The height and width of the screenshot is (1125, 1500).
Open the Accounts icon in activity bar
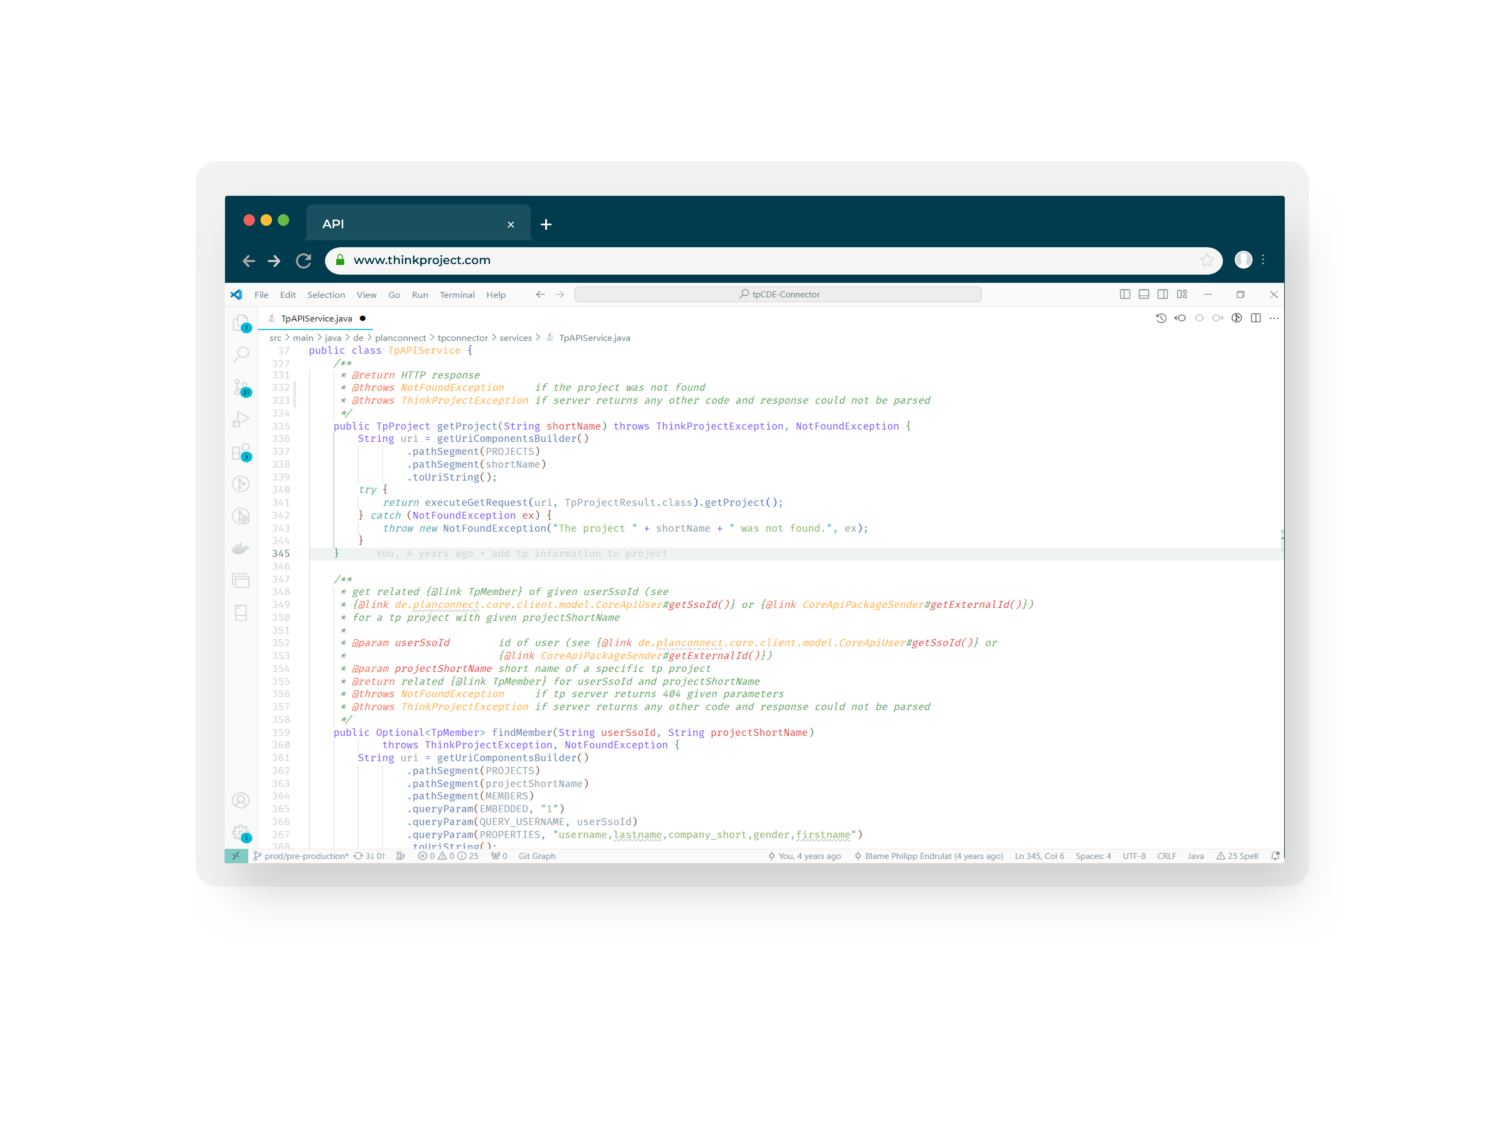point(241,800)
